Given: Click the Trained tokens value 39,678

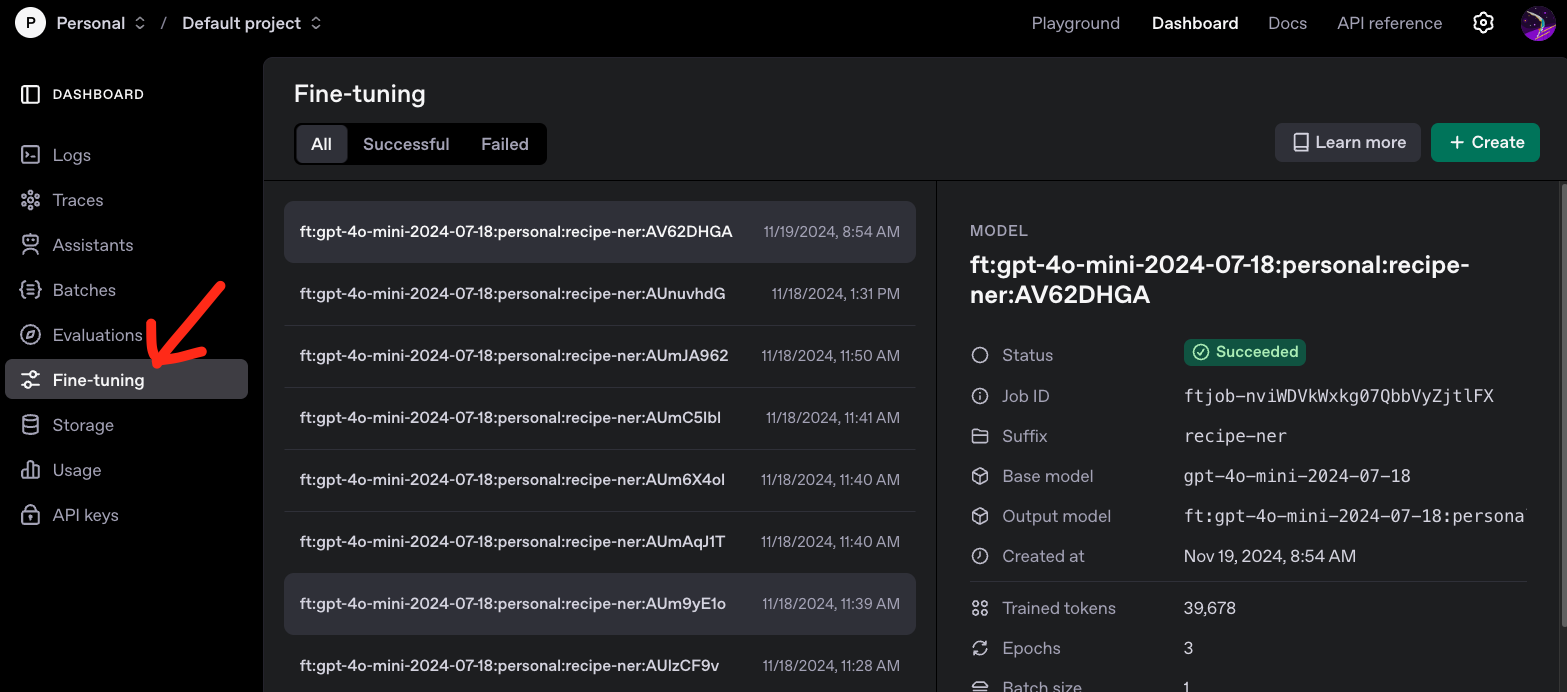Looking at the screenshot, I should coord(1210,608).
